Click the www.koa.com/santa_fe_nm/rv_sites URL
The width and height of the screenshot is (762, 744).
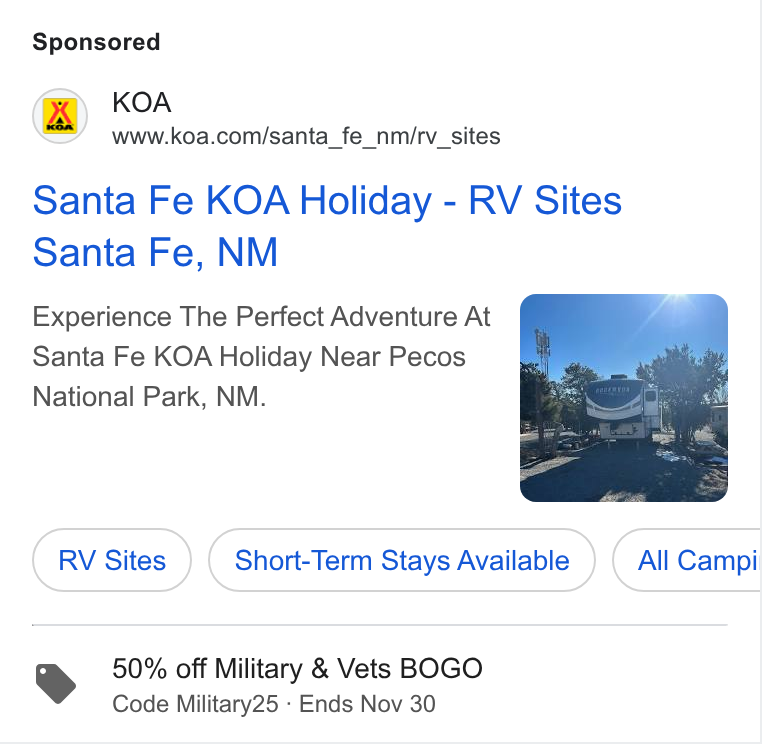click(x=306, y=136)
